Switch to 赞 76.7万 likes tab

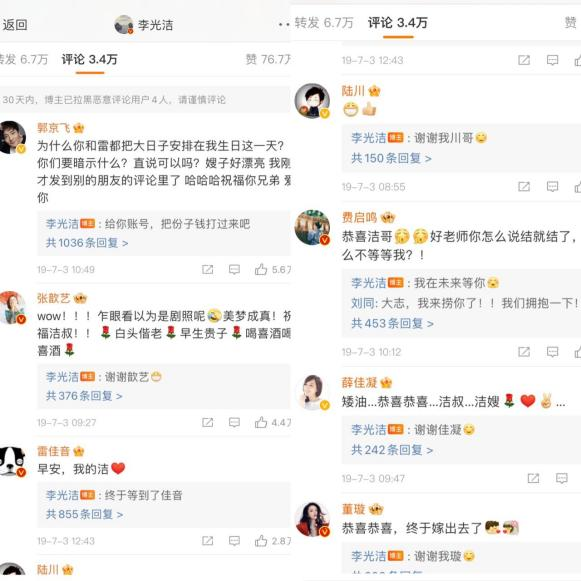coord(268,59)
